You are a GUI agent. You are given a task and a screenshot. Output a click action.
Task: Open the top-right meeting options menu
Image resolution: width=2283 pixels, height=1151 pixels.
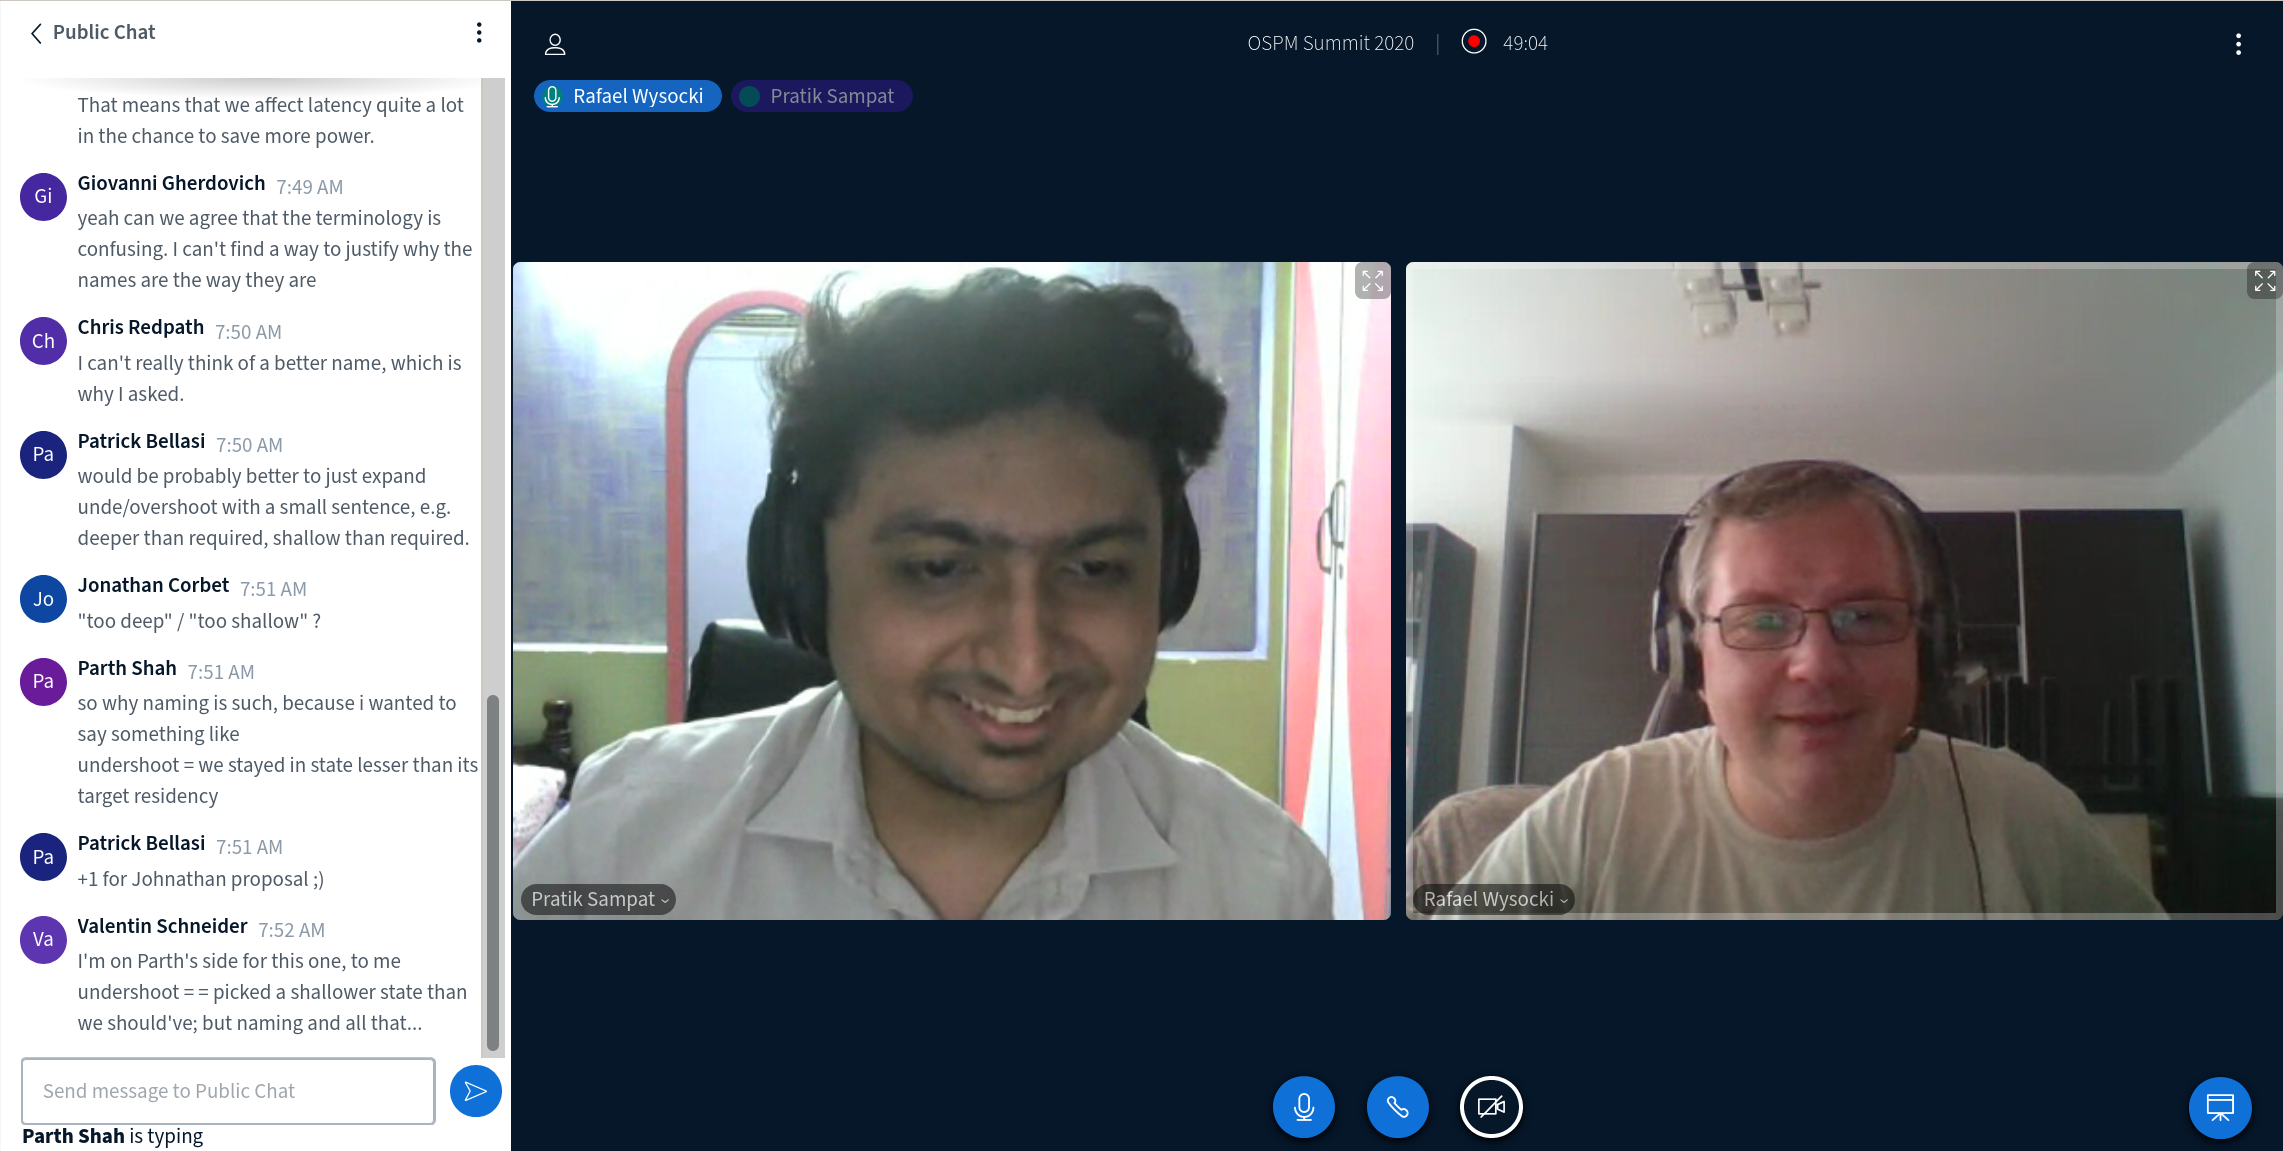tap(2238, 44)
